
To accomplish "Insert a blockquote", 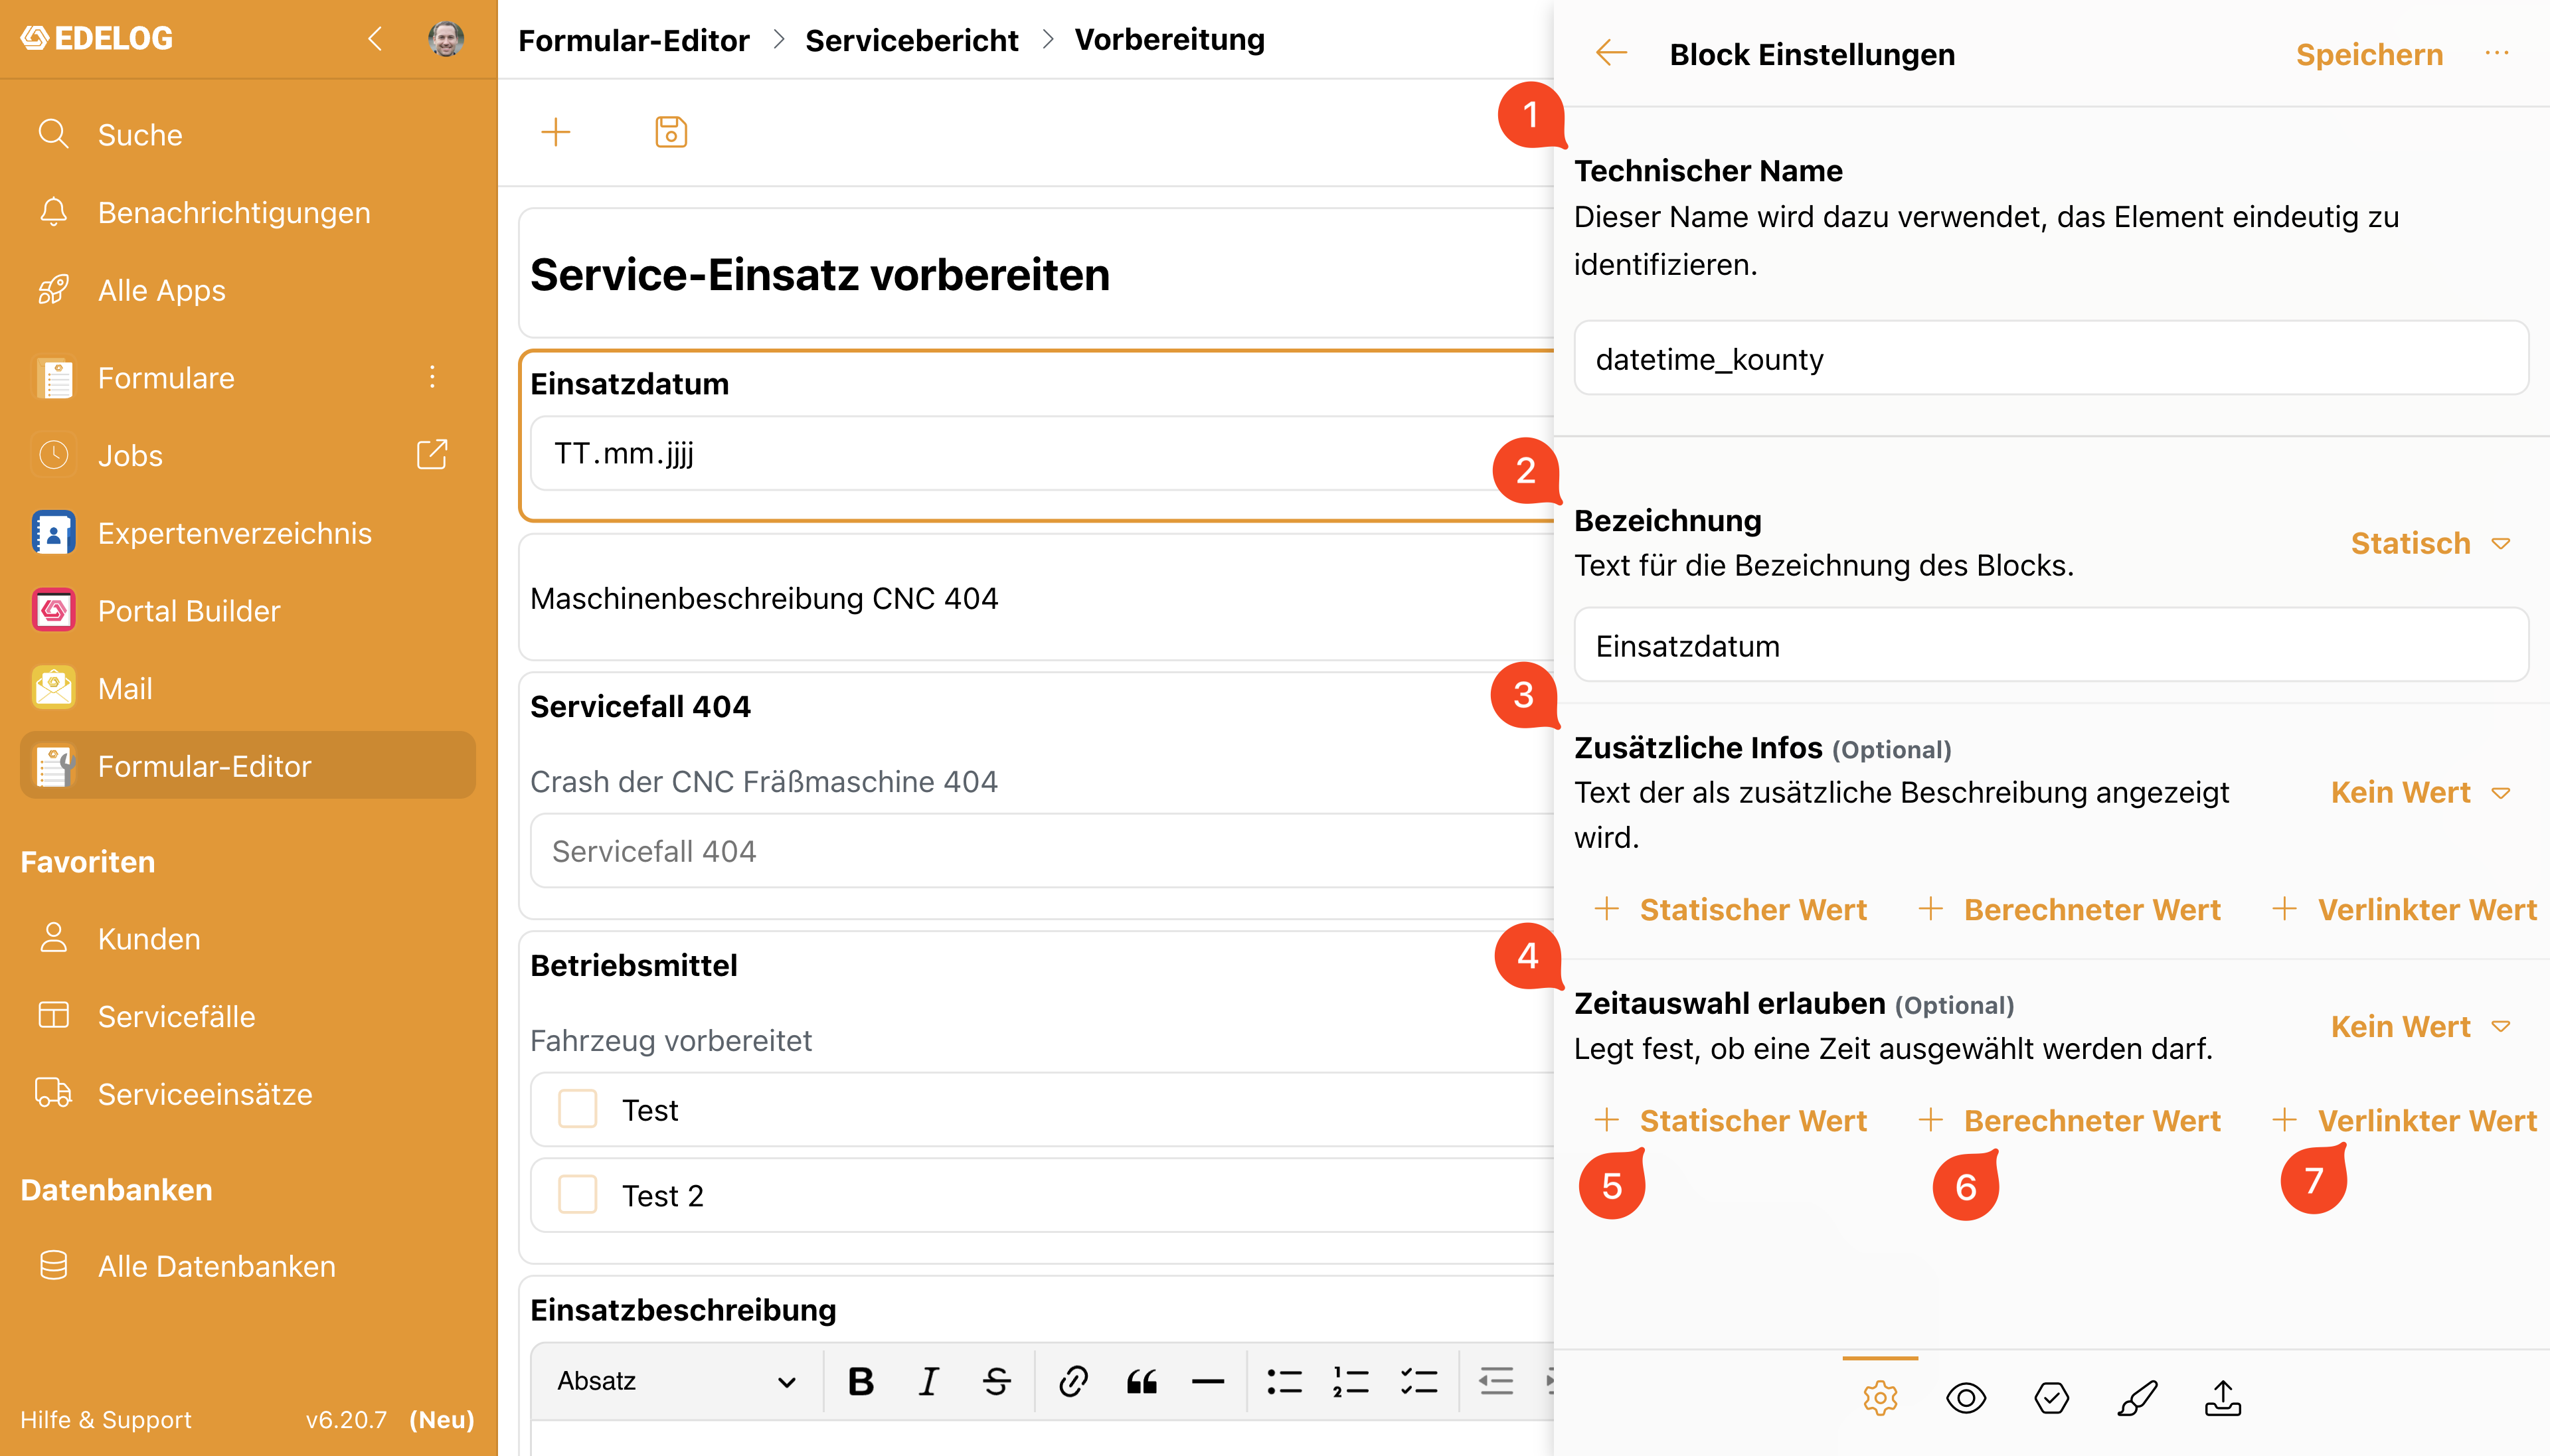I will pyautogui.click(x=1141, y=1381).
